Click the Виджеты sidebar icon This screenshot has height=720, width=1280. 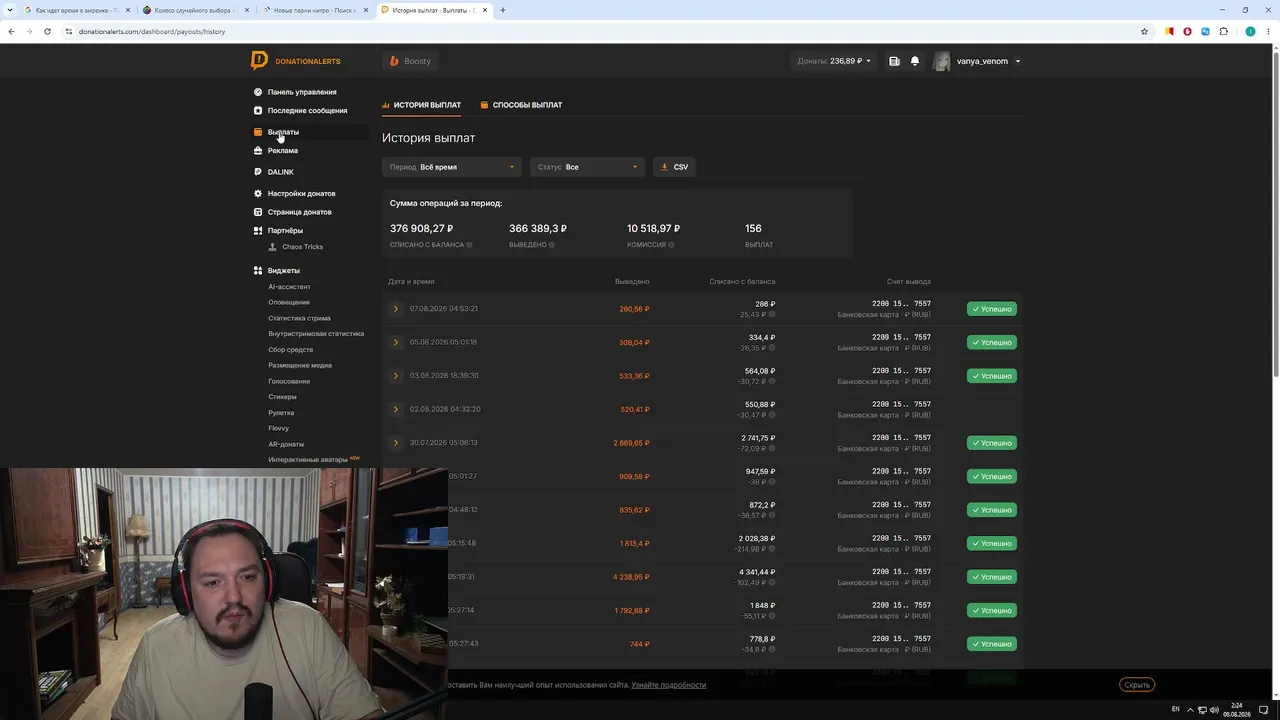pyautogui.click(x=258, y=271)
